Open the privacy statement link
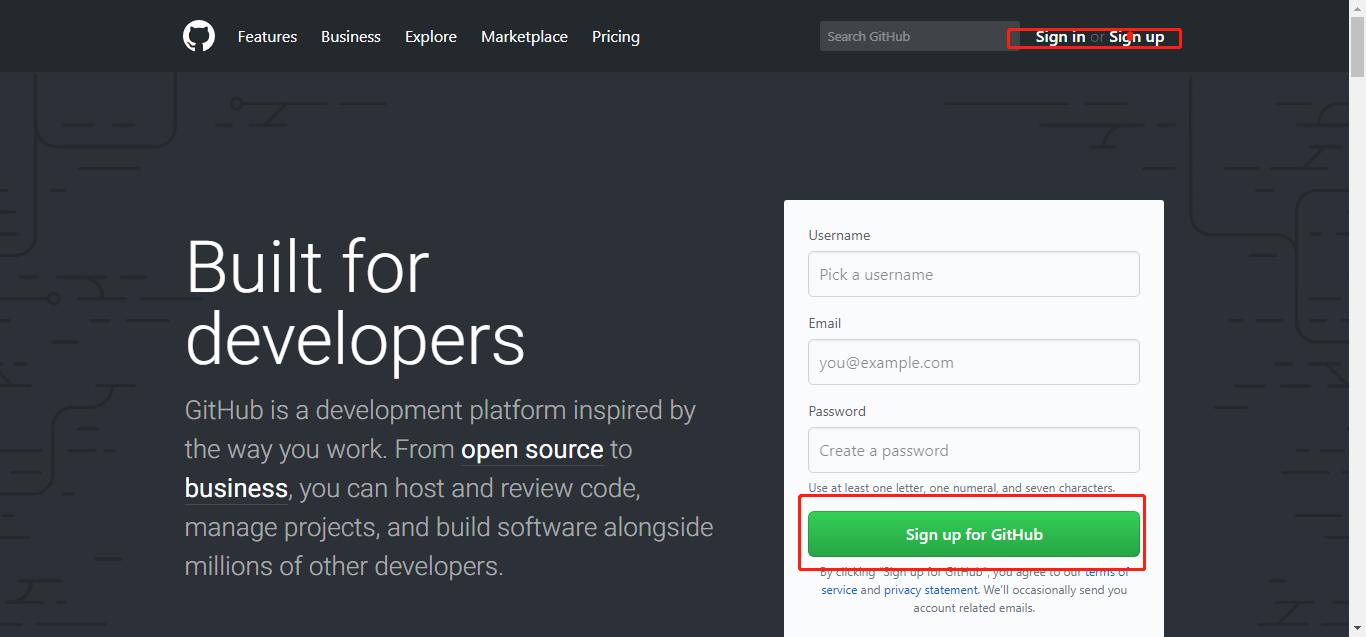 [930, 590]
